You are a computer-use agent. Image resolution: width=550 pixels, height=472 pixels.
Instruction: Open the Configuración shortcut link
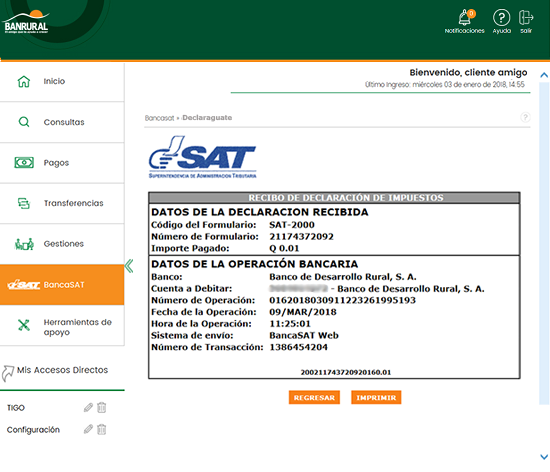[33, 430]
